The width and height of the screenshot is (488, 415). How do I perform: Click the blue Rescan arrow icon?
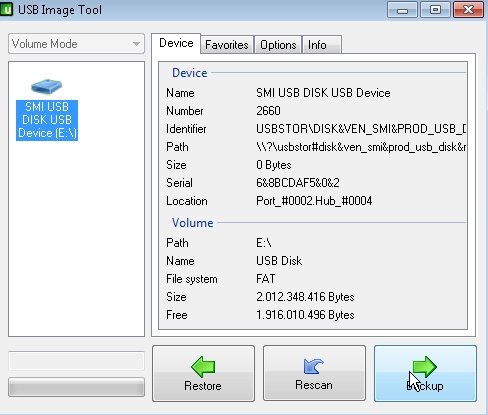[x=313, y=366]
